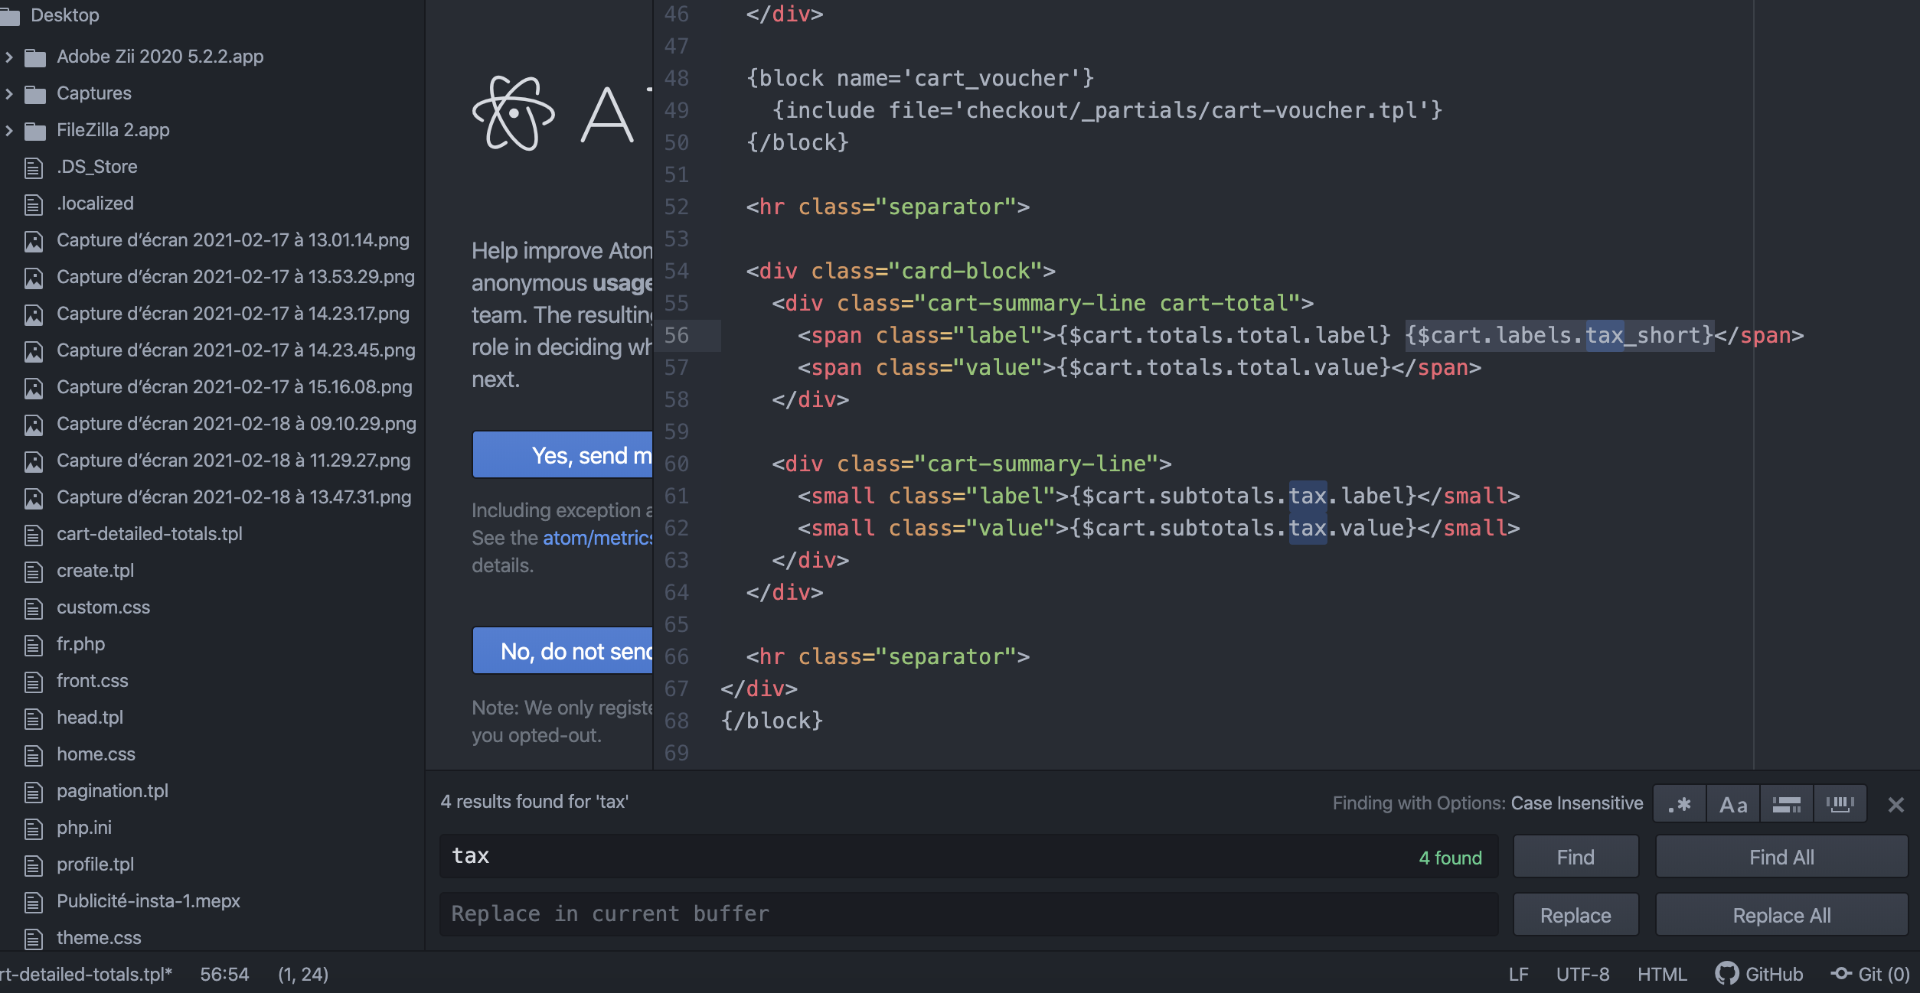This screenshot has height=993, width=1920.
Task: Focus the Replace in current buffer field
Action: coord(968,915)
